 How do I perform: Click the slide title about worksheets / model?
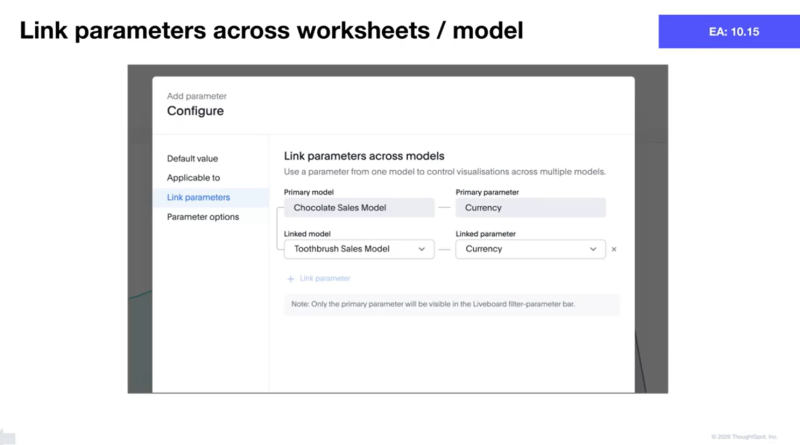(x=271, y=31)
